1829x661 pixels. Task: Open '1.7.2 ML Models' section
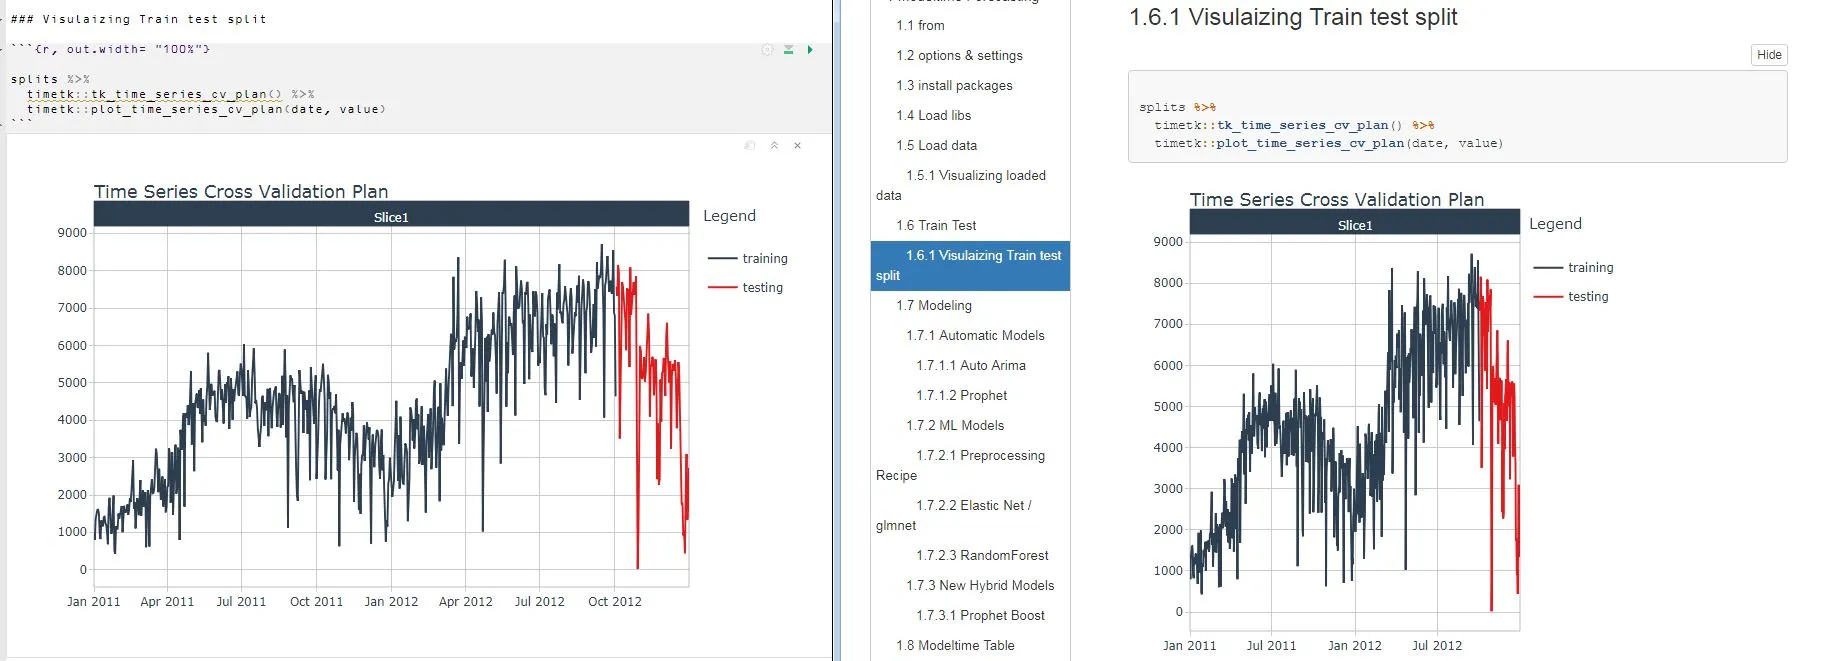(x=955, y=425)
